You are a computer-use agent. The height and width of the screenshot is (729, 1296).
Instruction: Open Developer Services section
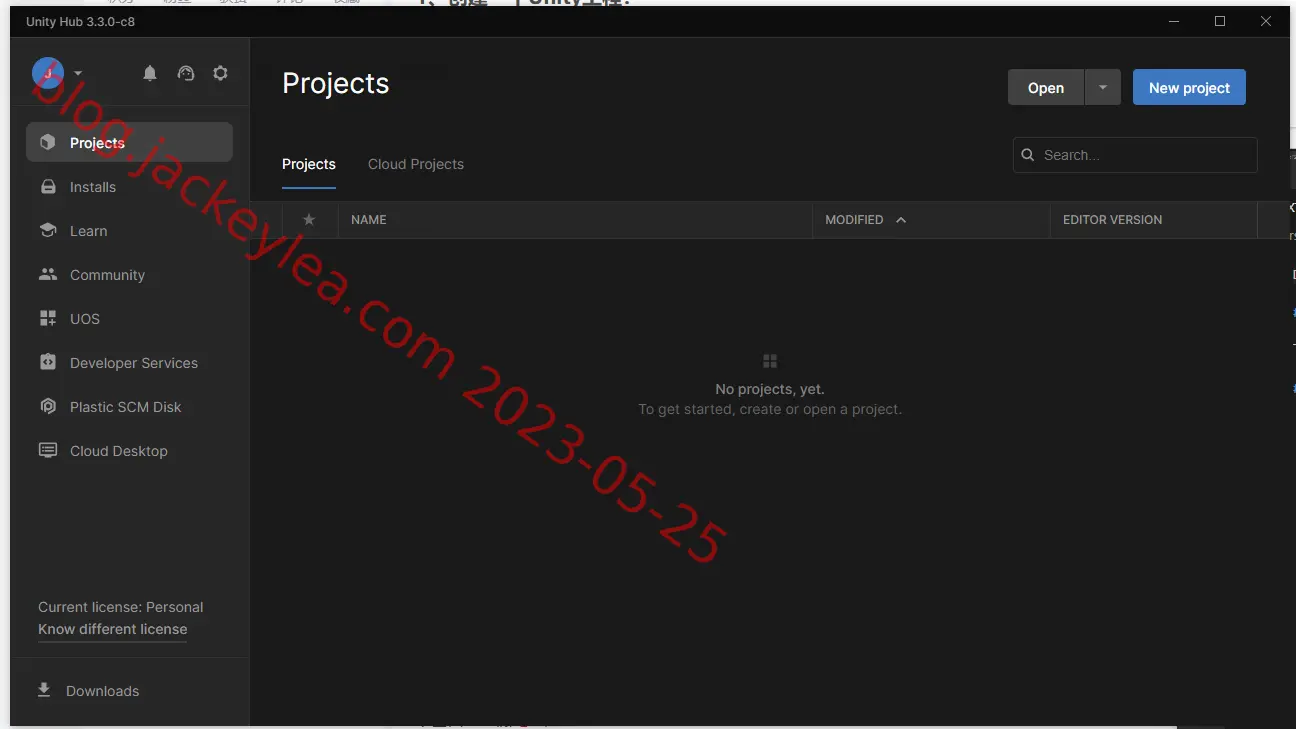(129, 363)
